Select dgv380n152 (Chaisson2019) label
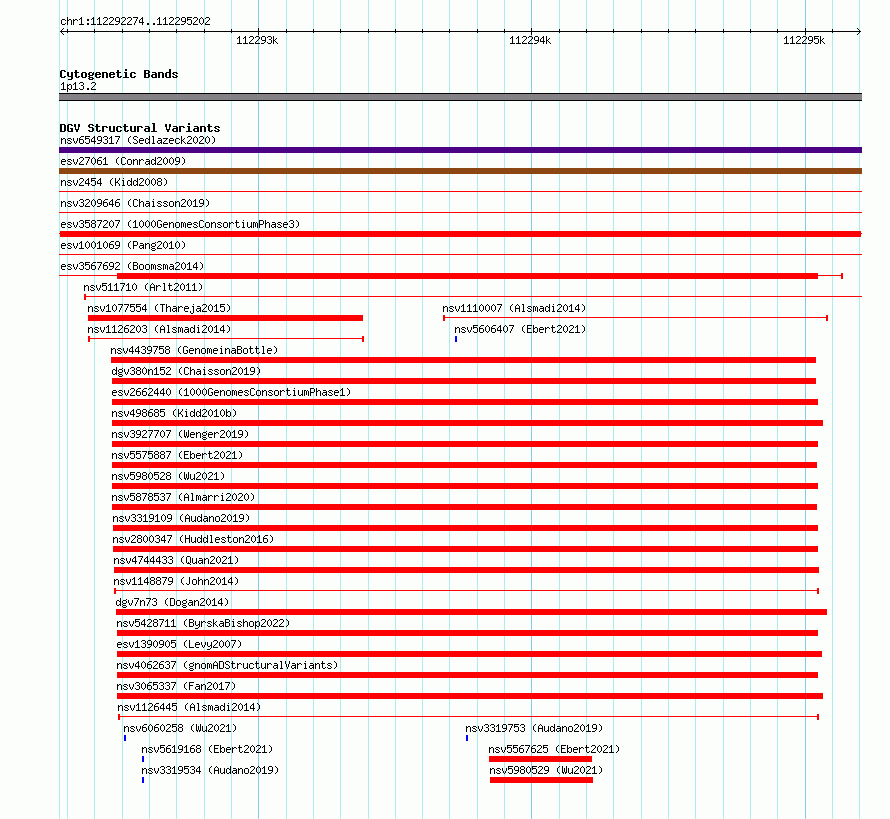The width and height of the screenshot is (890, 819). pos(186,371)
